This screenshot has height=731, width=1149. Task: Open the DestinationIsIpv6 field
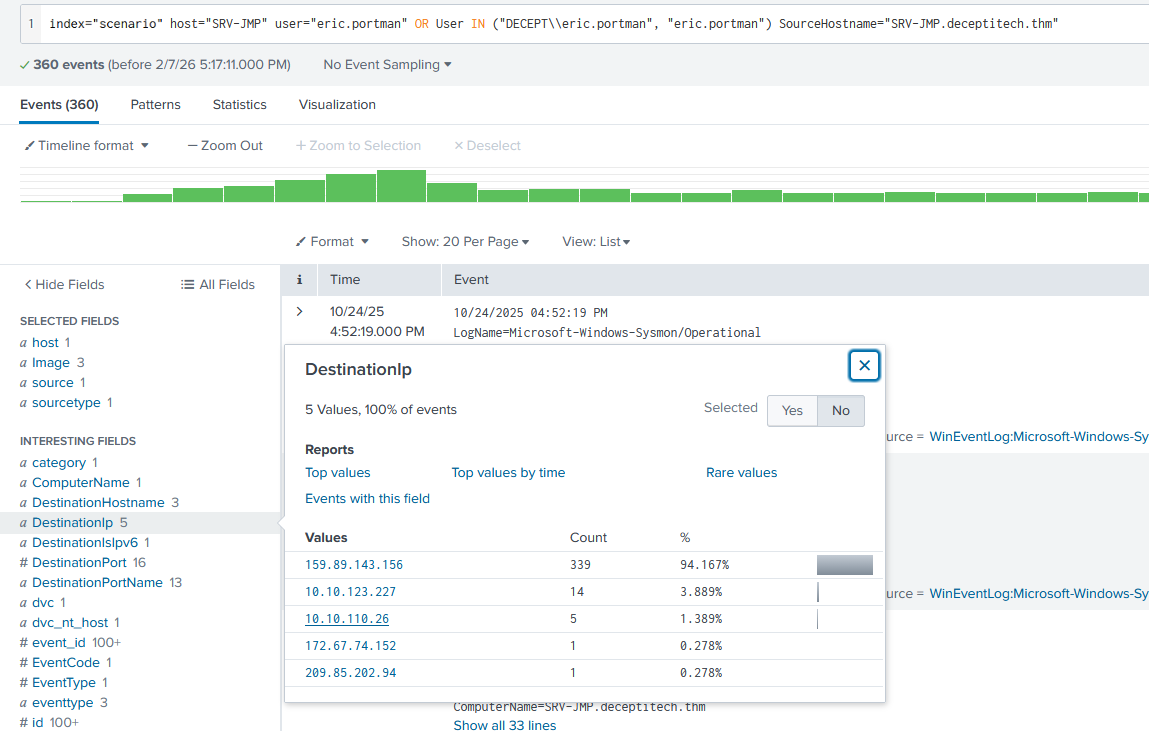[85, 543]
